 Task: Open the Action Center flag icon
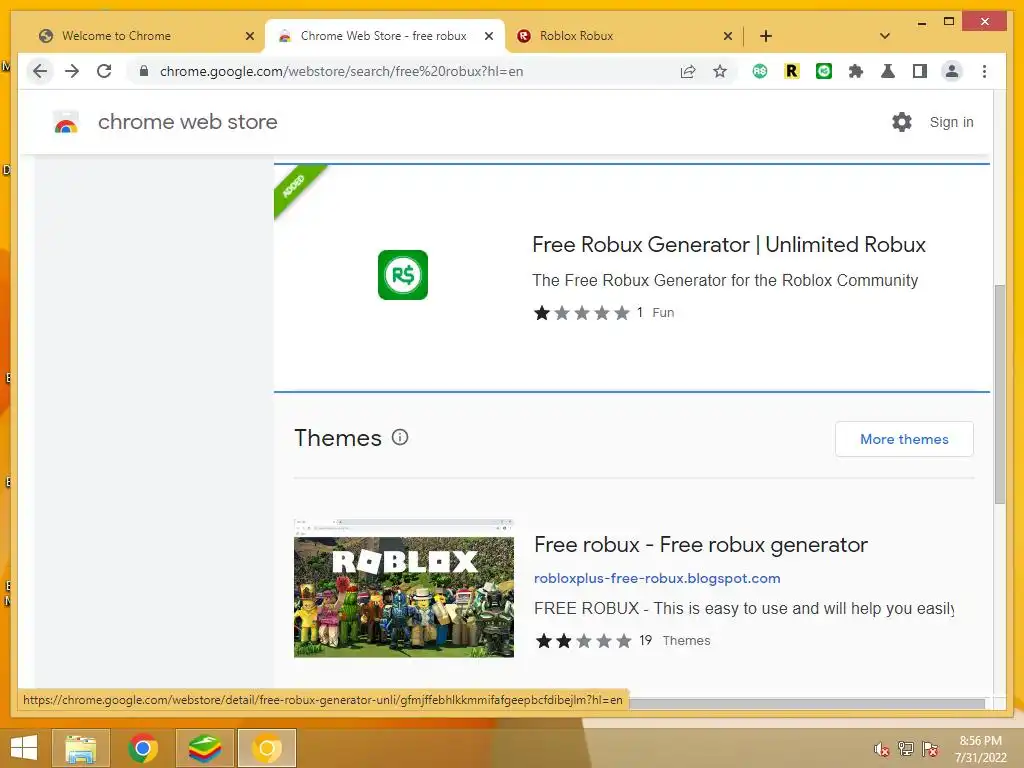click(930, 748)
